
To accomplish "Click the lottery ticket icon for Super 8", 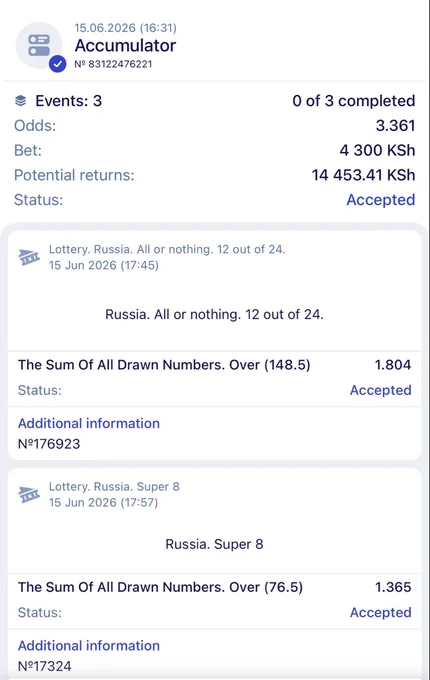I will click(29, 494).
